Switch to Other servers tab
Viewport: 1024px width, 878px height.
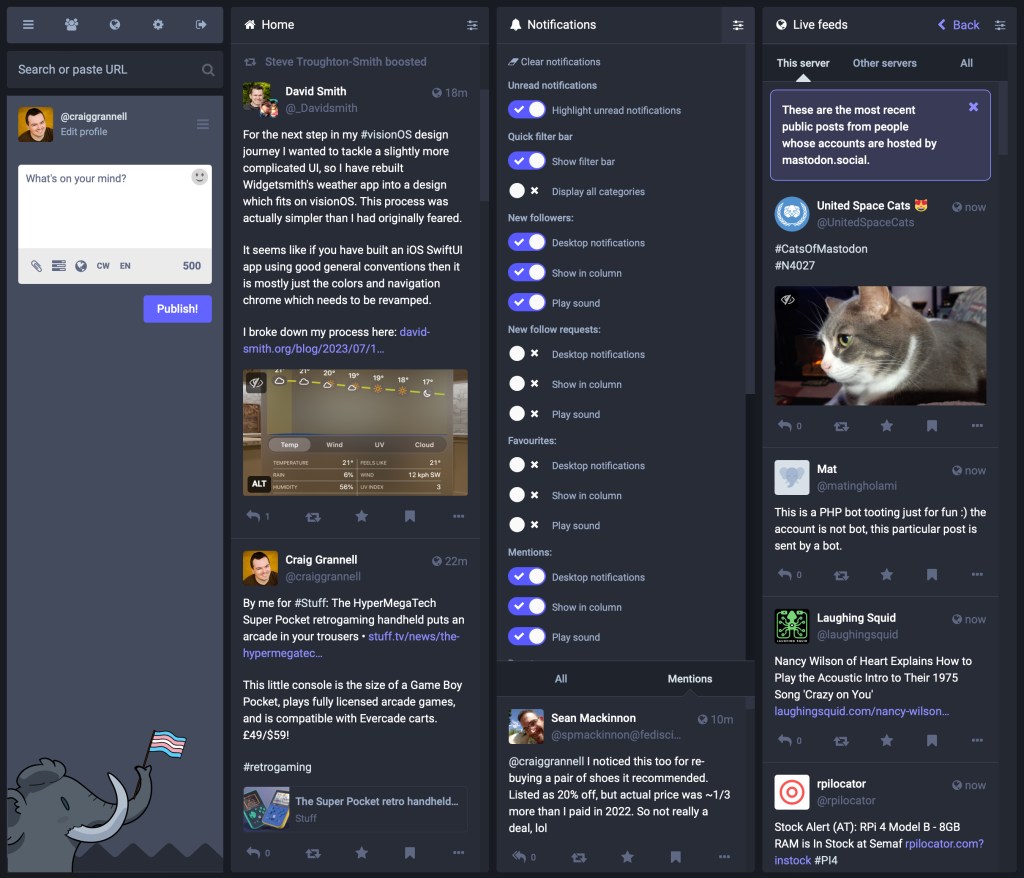884,63
